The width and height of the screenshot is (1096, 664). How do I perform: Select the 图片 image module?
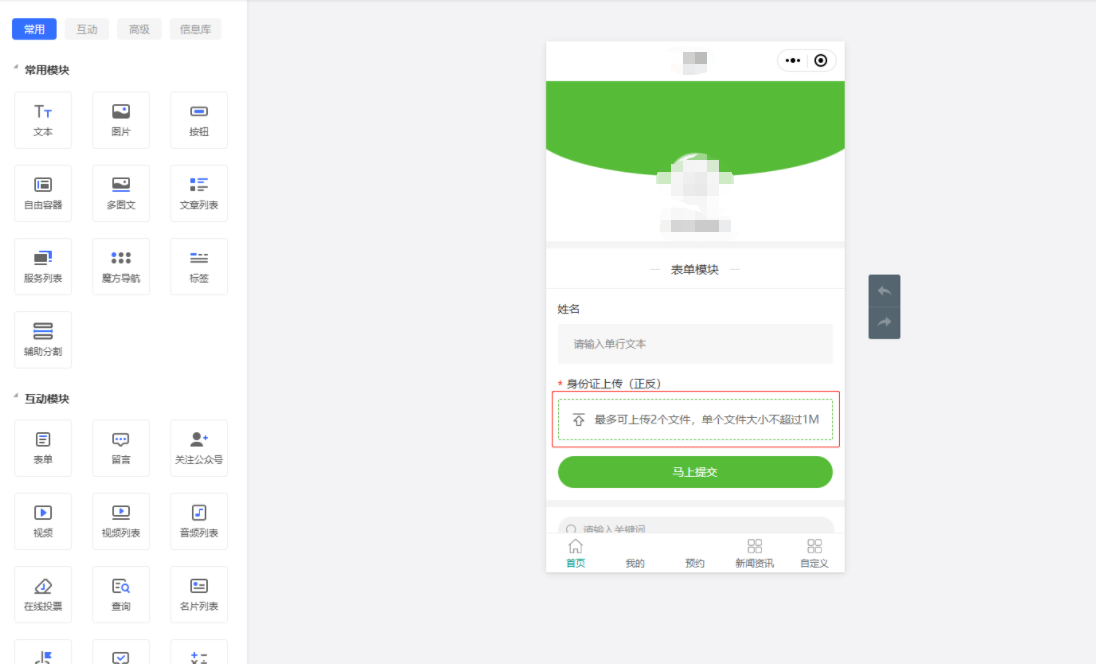[121, 120]
